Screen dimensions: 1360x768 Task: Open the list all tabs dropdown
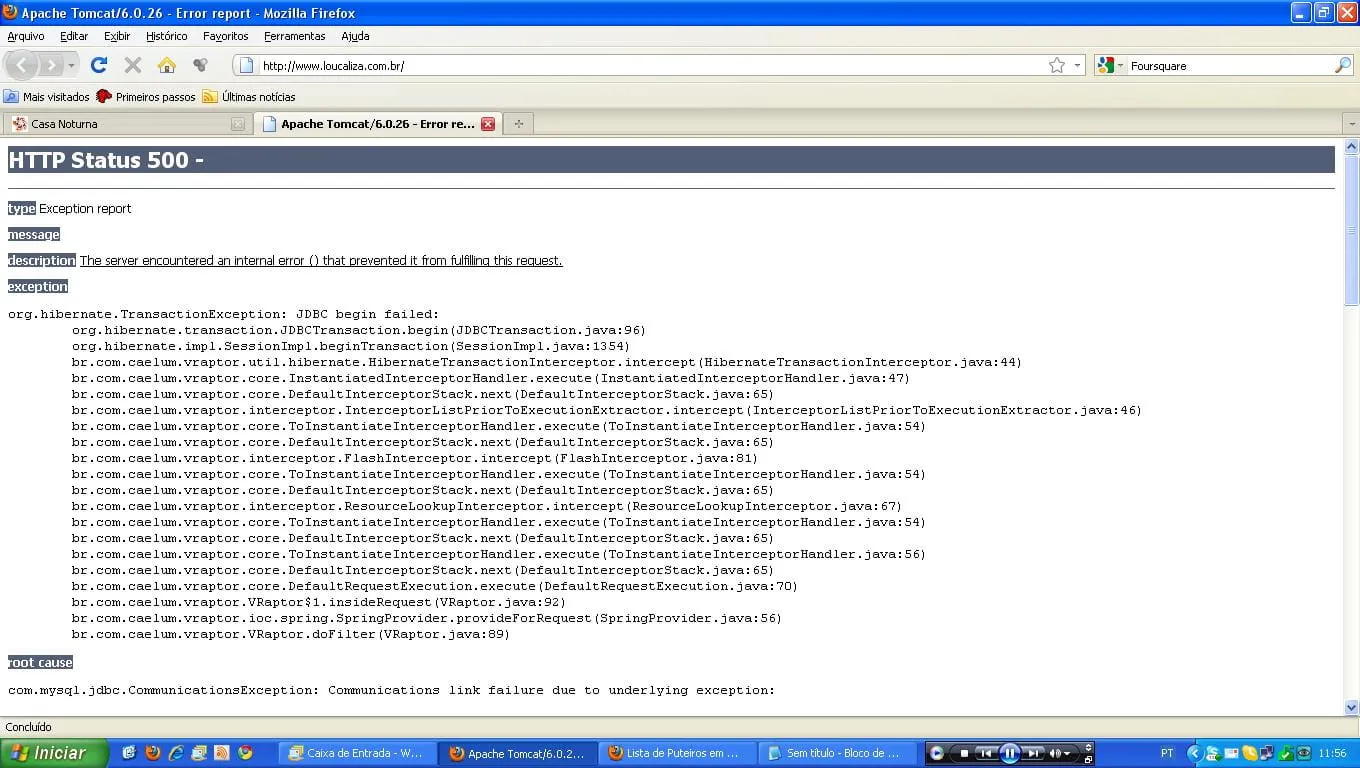click(x=1352, y=124)
